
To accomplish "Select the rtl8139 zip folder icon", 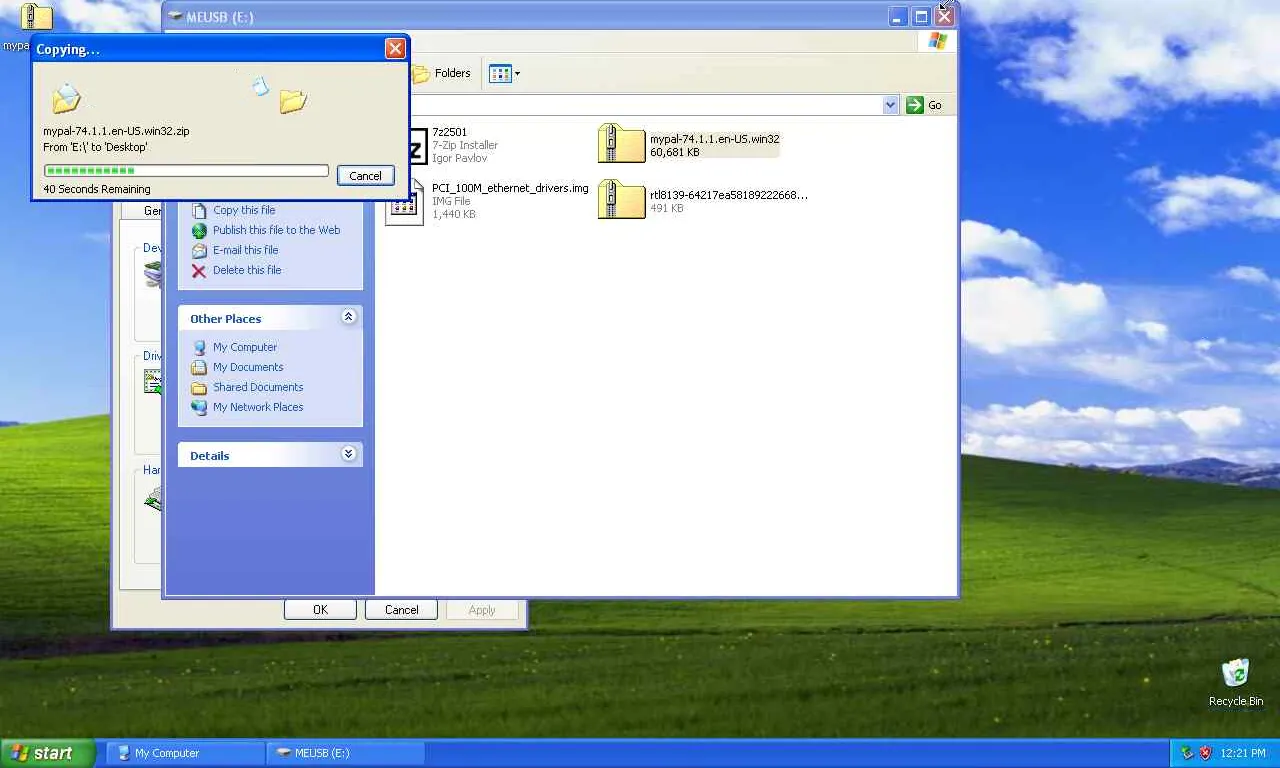I will pos(621,199).
